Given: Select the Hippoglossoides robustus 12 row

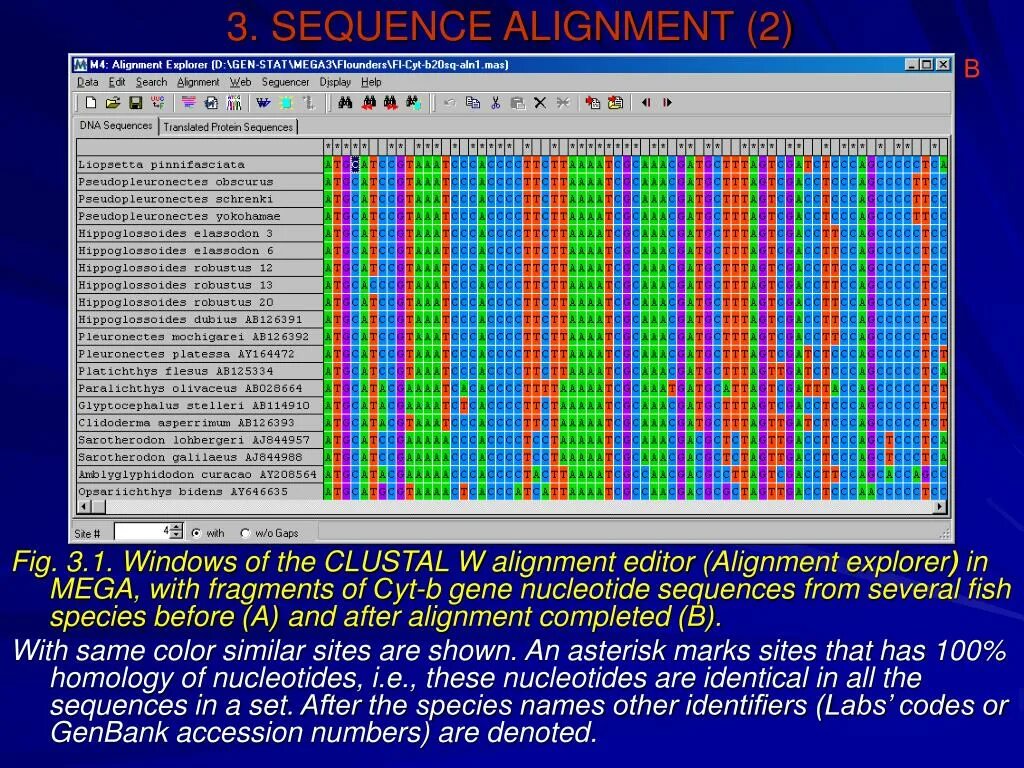Looking at the screenshot, I should click(200, 268).
